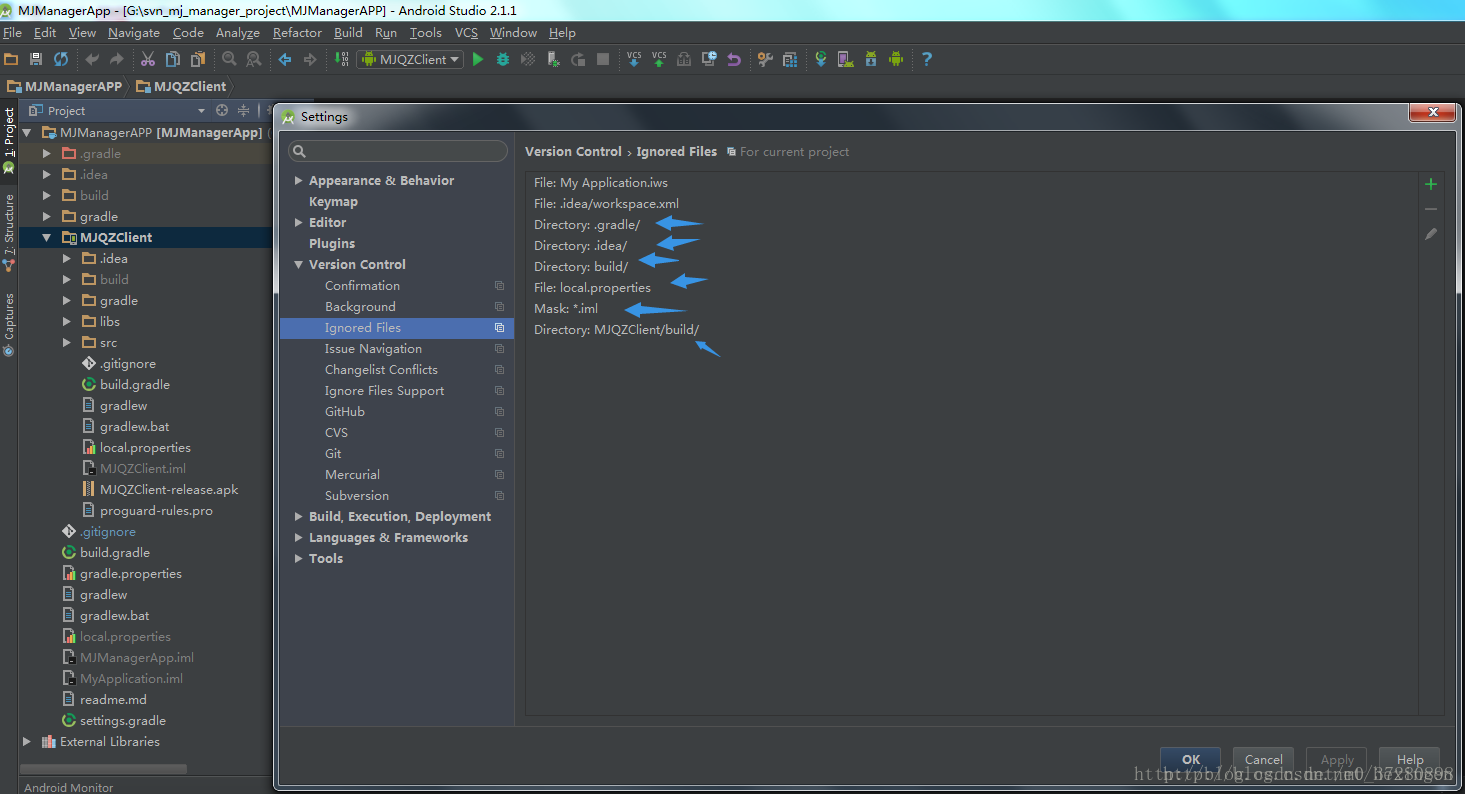The height and width of the screenshot is (794, 1465).
Task: Open the VCS menu
Action: 466,33
